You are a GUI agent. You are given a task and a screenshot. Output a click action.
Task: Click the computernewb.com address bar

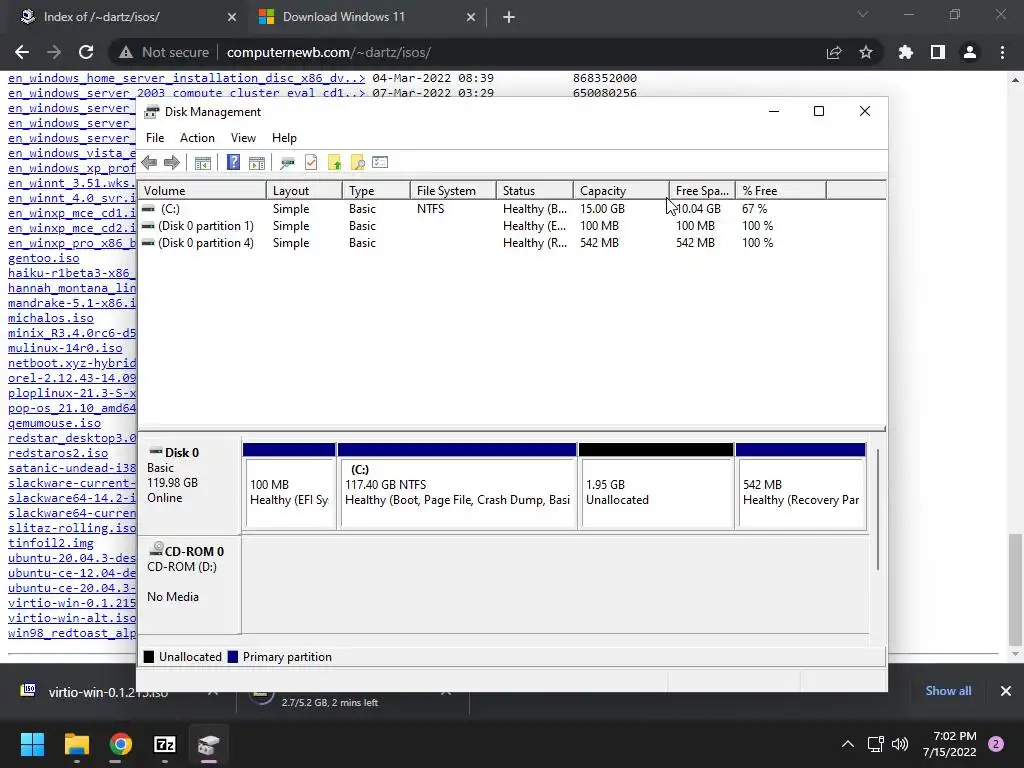tap(328, 52)
